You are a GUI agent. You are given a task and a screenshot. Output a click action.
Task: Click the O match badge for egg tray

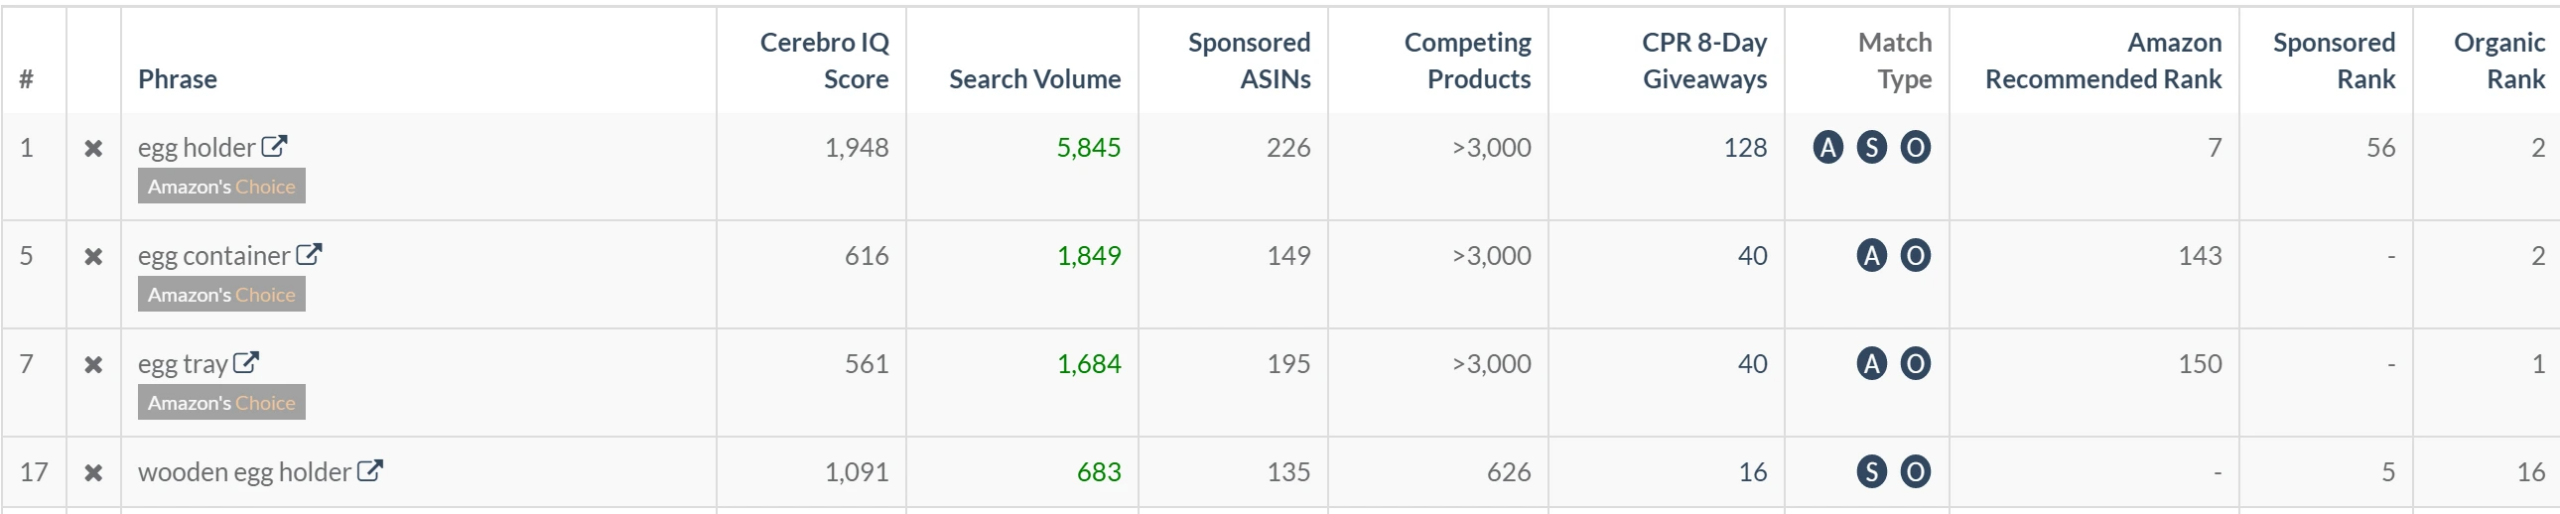point(1915,364)
